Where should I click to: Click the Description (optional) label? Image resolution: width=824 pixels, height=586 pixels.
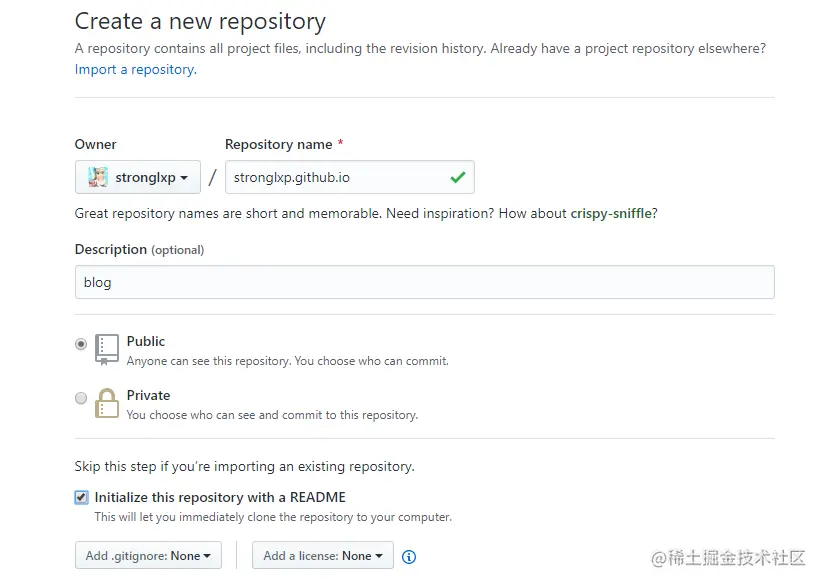139,250
